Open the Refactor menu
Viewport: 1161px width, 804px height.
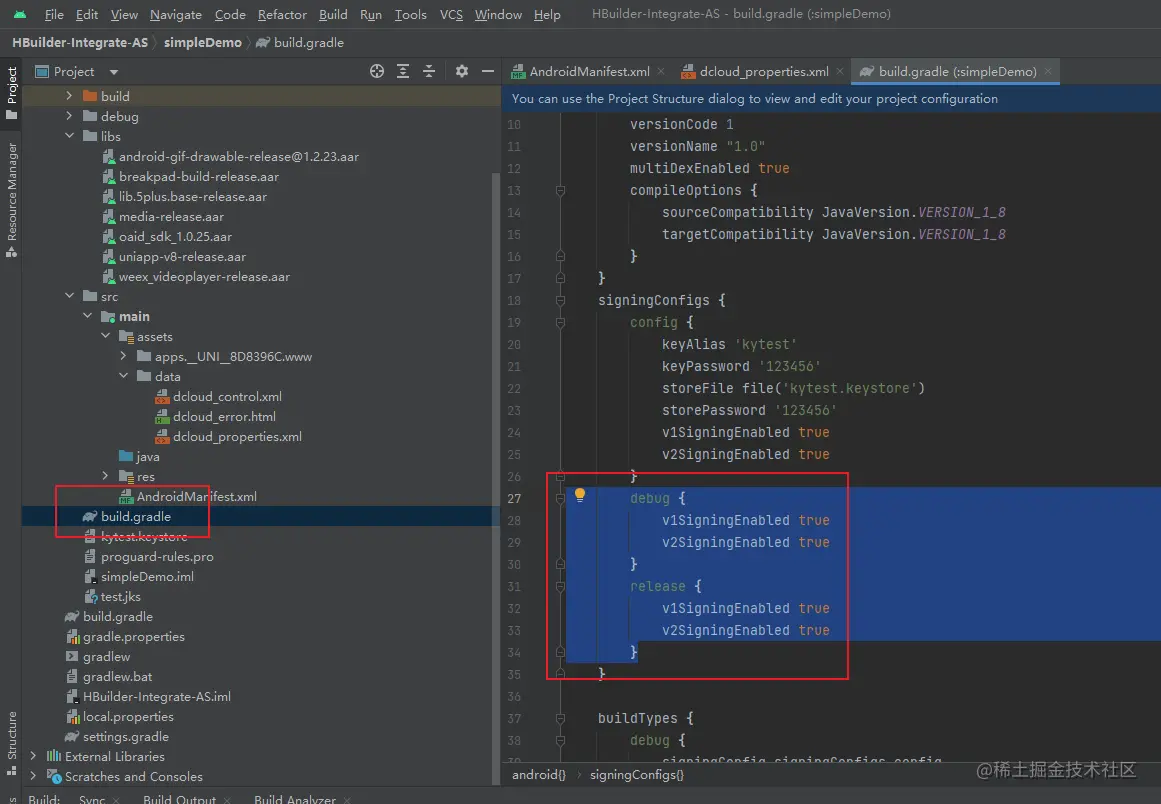[282, 14]
